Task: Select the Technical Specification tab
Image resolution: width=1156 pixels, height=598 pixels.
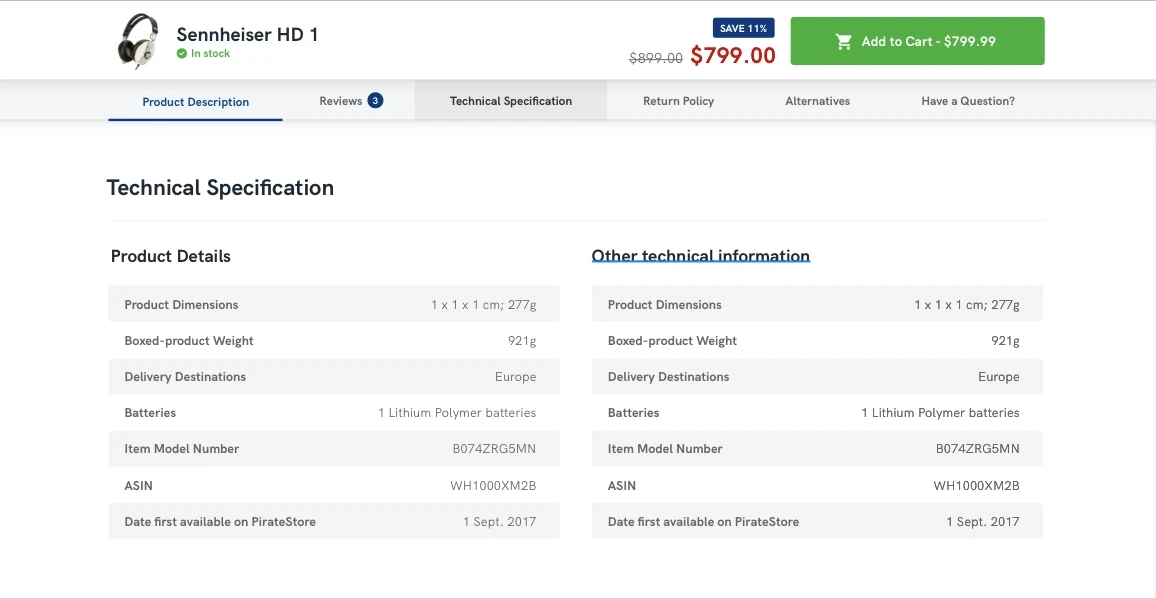Action: click(x=511, y=101)
